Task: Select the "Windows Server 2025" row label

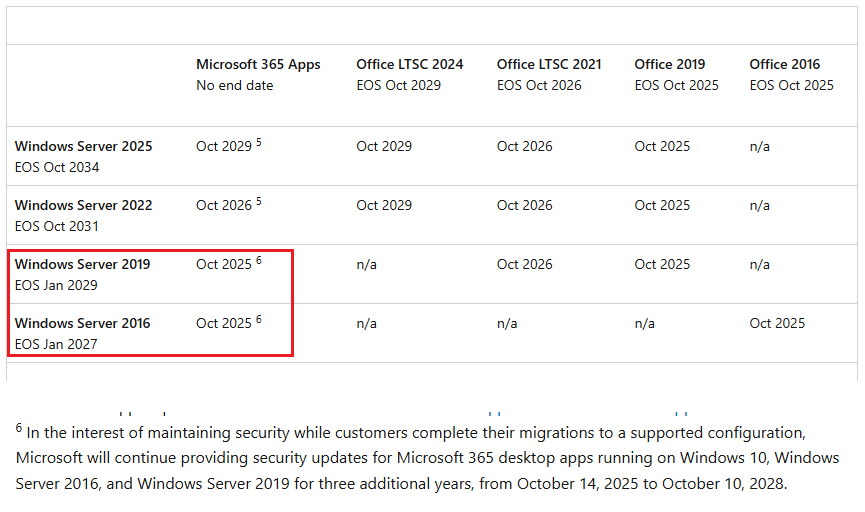Action: (x=83, y=146)
